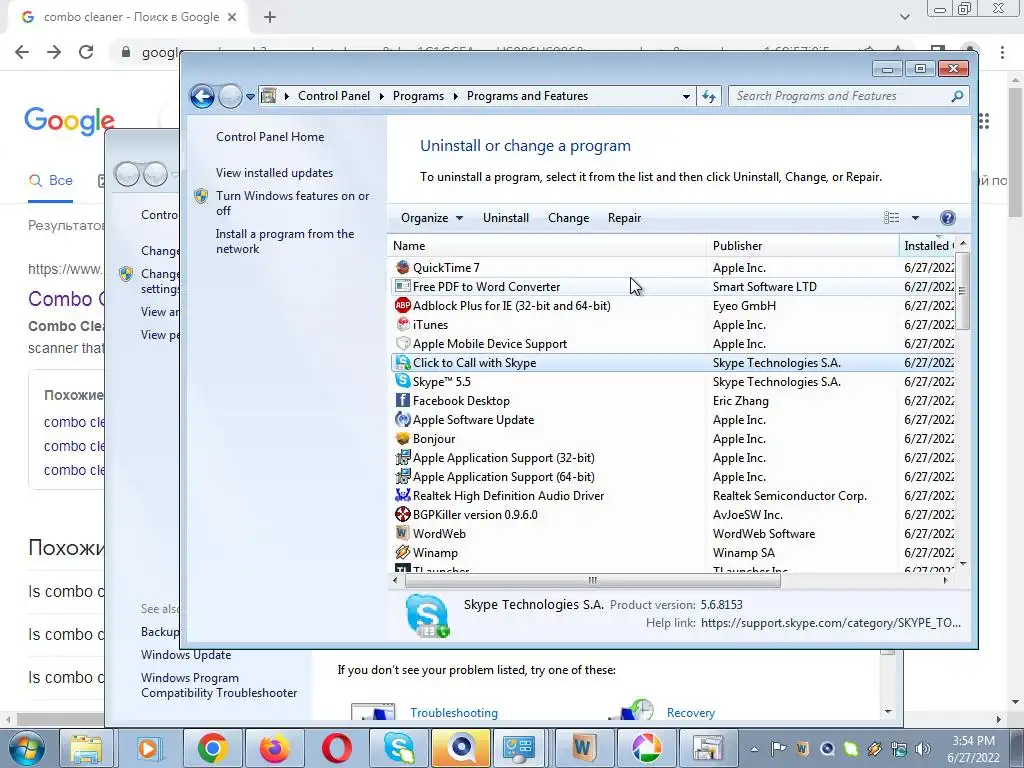Open the change view dropdown arrow
1024x768 pixels.
point(915,218)
